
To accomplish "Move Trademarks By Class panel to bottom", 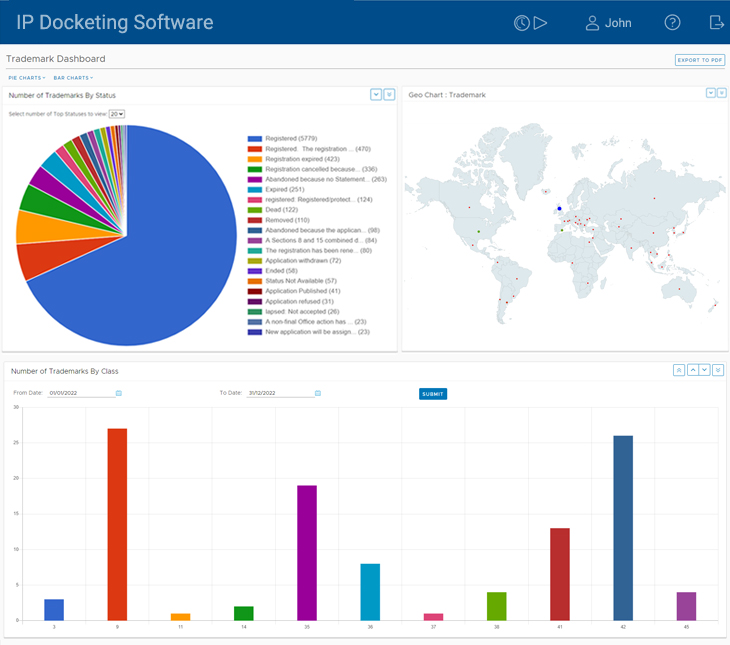I will click(x=718, y=370).
